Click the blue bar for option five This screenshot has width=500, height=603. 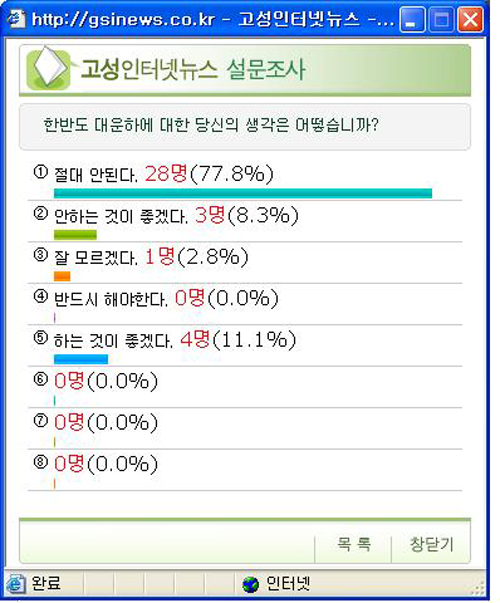(x=81, y=359)
